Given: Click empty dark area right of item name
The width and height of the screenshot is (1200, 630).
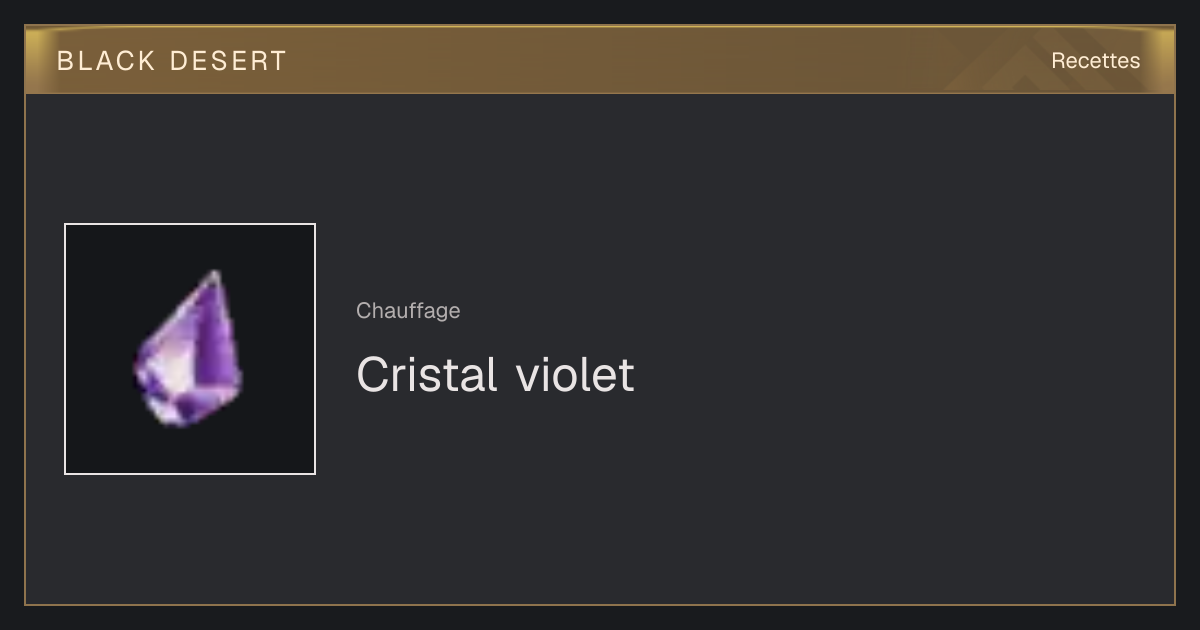Looking at the screenshot, I should 900,375.
